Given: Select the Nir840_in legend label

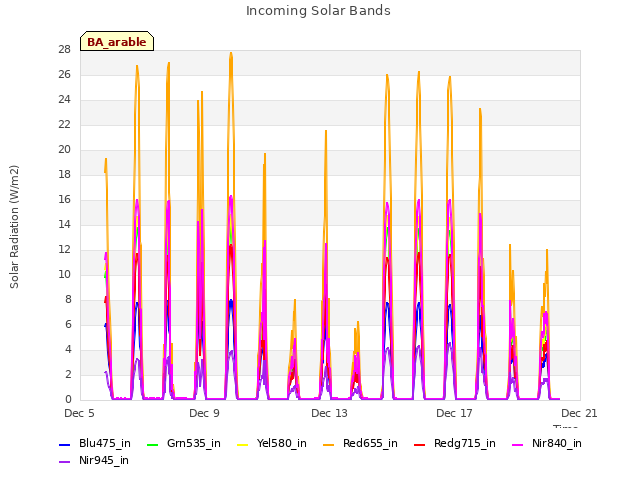Looking at the screenshot, I should (x=557, y=443).
